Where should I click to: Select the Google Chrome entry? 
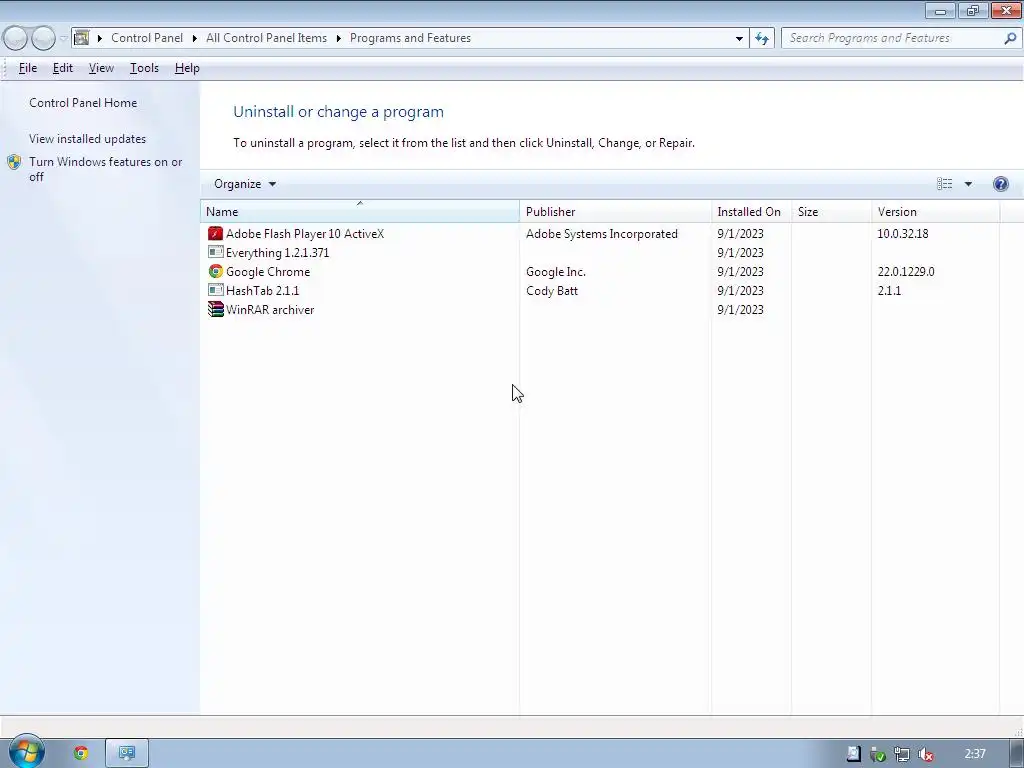click(x=603, y=271)
